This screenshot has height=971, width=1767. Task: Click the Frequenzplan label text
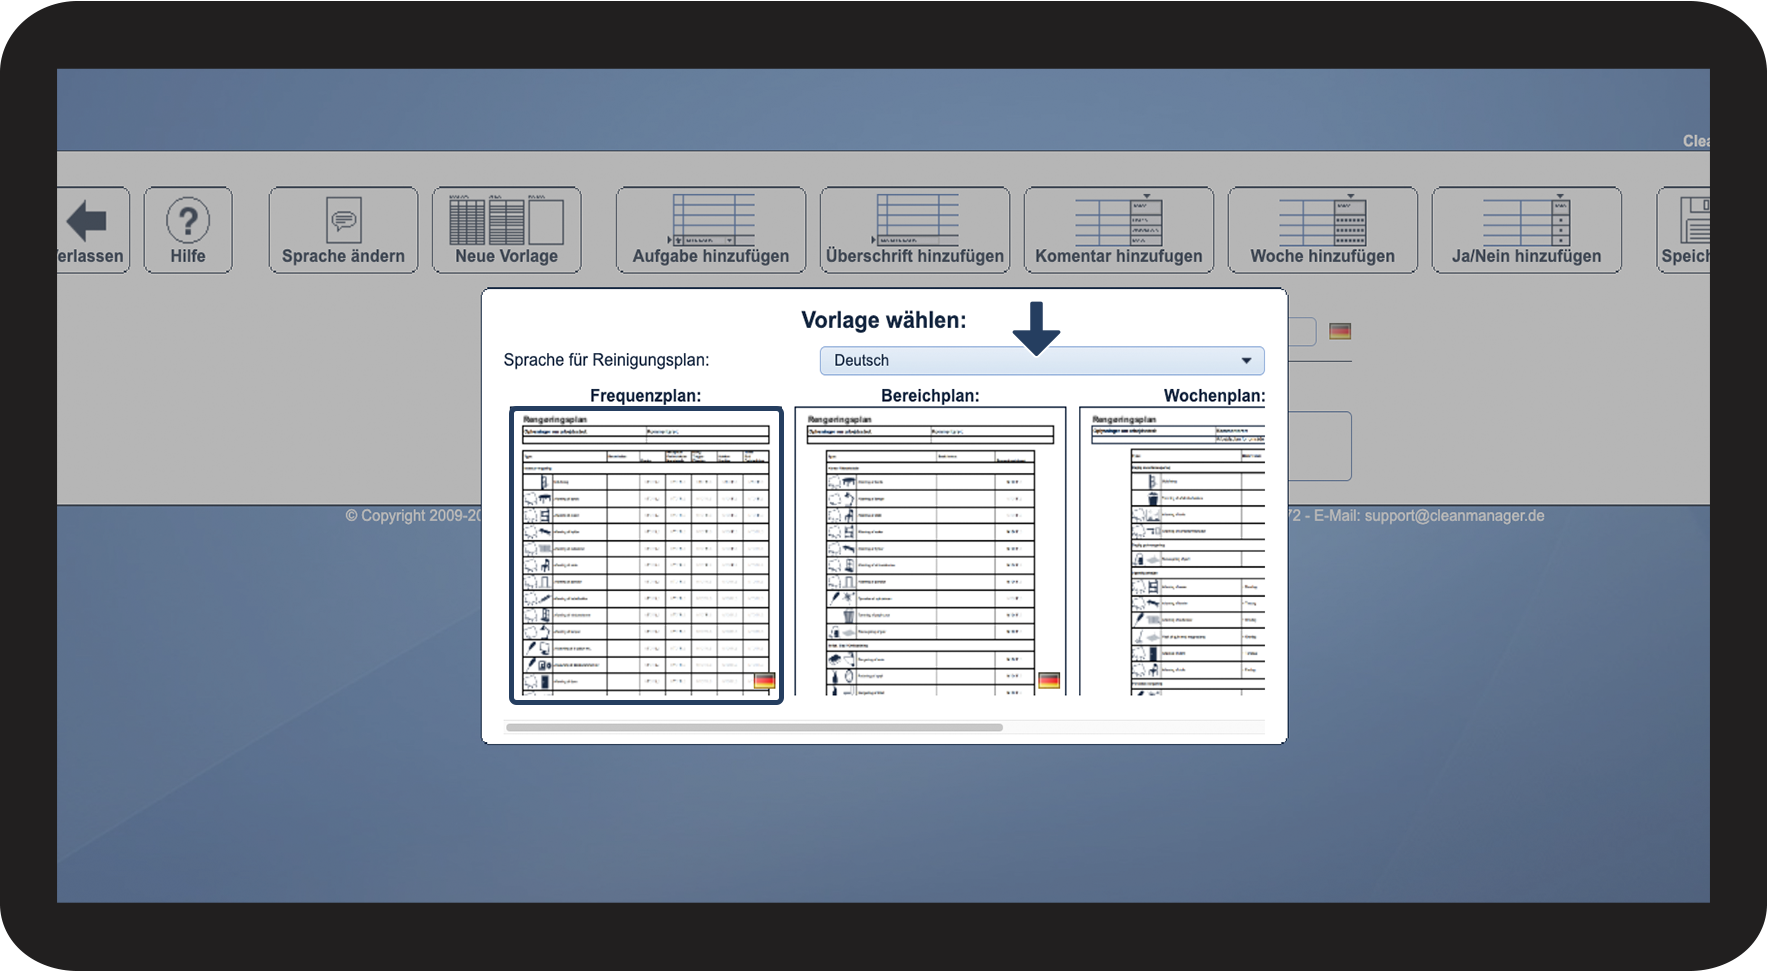(646, 396)
